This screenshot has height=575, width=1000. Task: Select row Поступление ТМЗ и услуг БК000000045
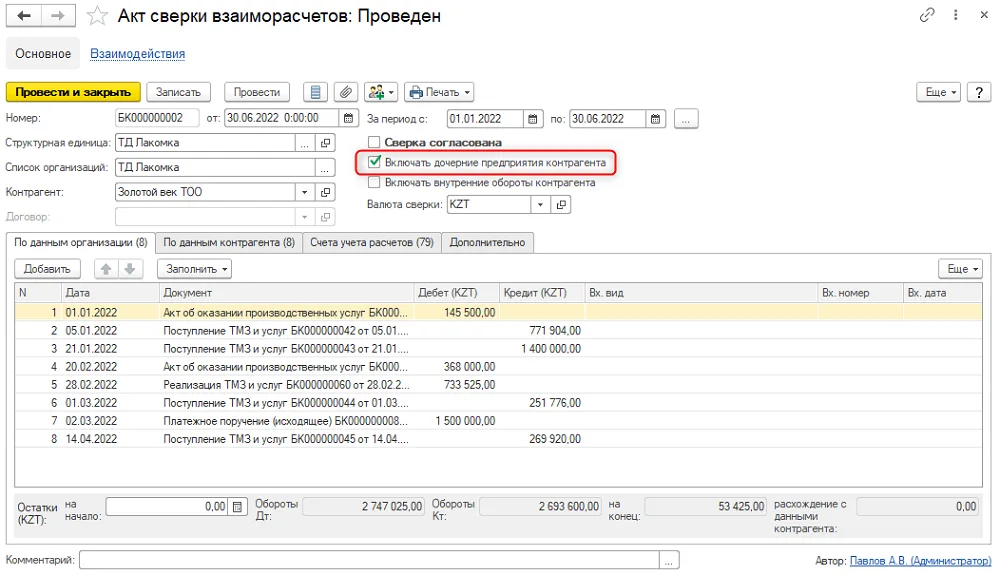click(498, 439)
